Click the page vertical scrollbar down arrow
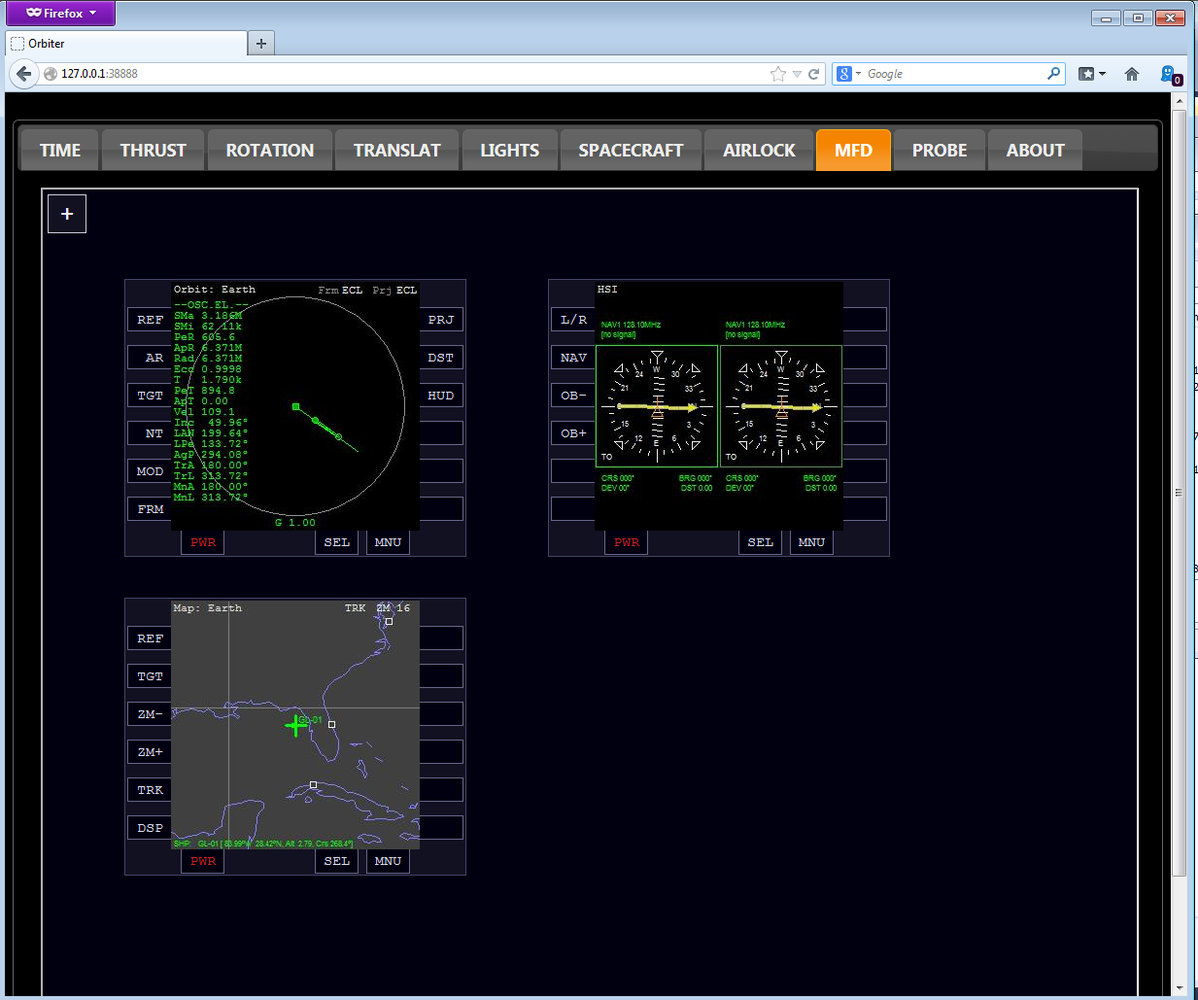The height and width of the screenshot is (1000, 1198). [x=1180, y=989]
